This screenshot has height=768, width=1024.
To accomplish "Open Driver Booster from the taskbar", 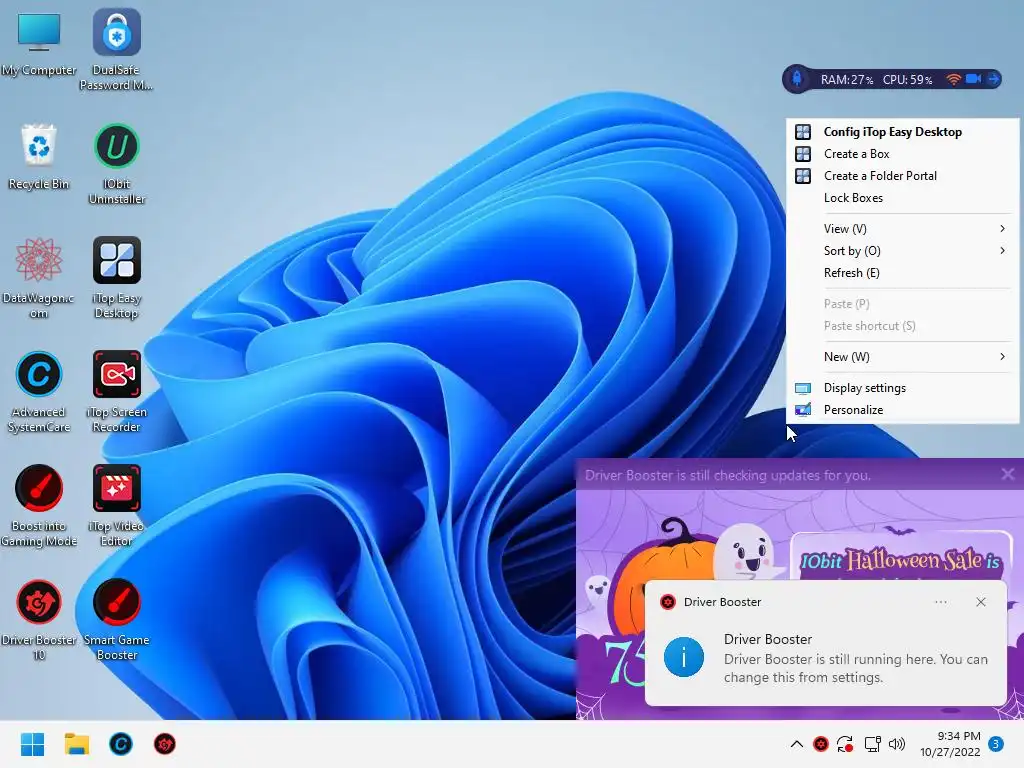I will [165, 744].
